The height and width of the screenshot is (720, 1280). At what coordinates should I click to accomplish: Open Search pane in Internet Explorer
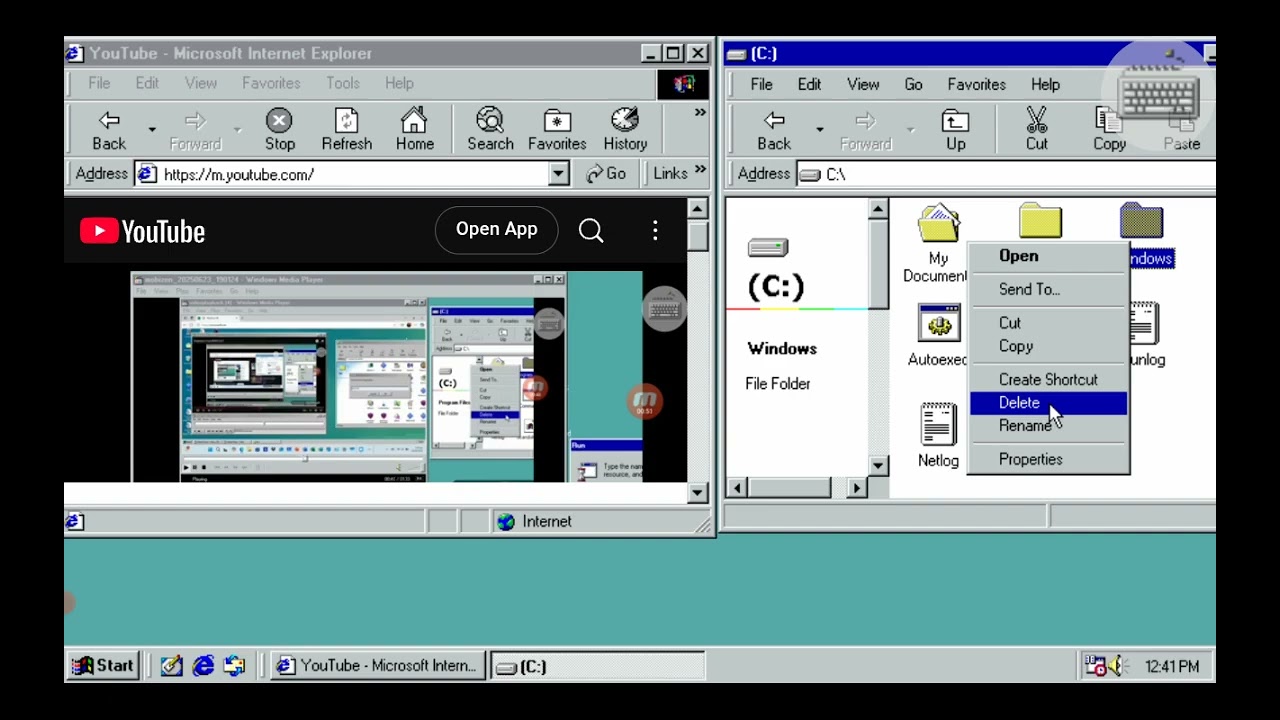[x=490, y=131]
